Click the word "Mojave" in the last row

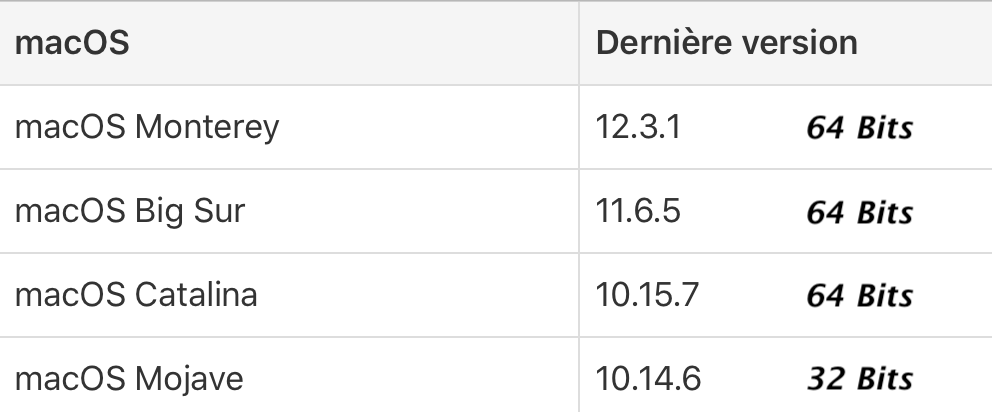click(x=189, y=380)
